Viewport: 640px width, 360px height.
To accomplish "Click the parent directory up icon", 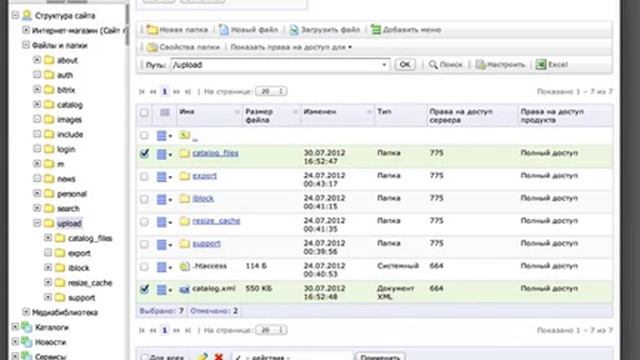I will (184, 135).
